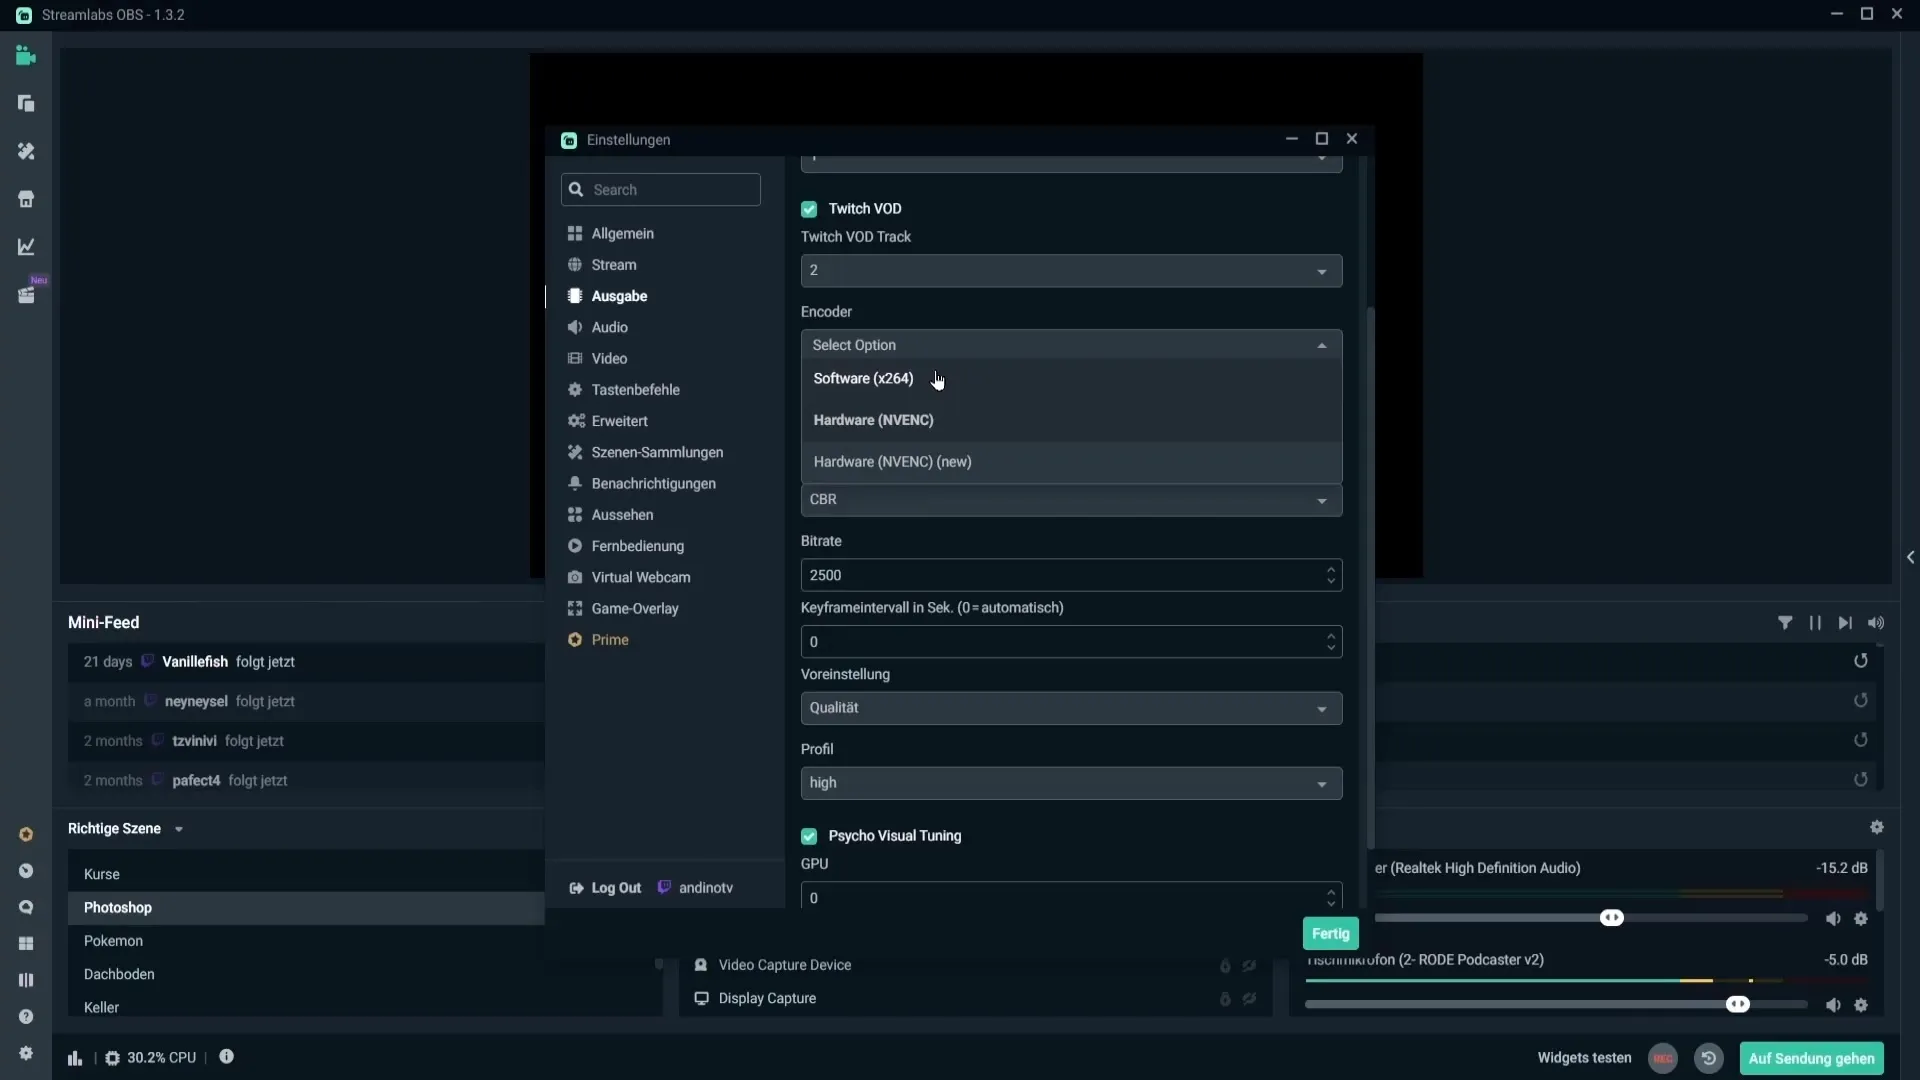1920x1080 pixels.
Task: Toggle lock for Video Capture Device source
Action: (1225, 966)
